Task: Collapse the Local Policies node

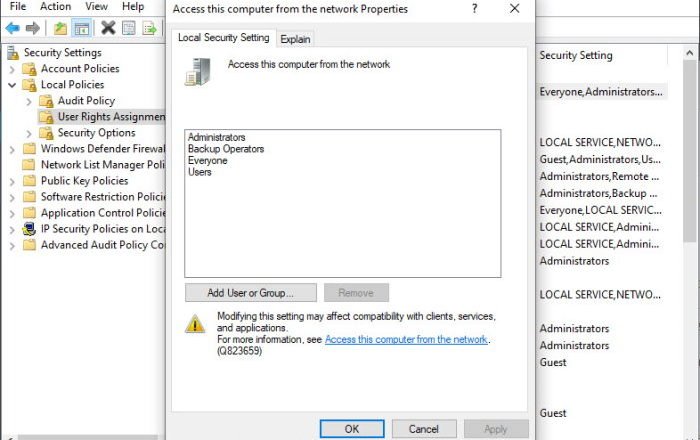Action: (12, 85)
